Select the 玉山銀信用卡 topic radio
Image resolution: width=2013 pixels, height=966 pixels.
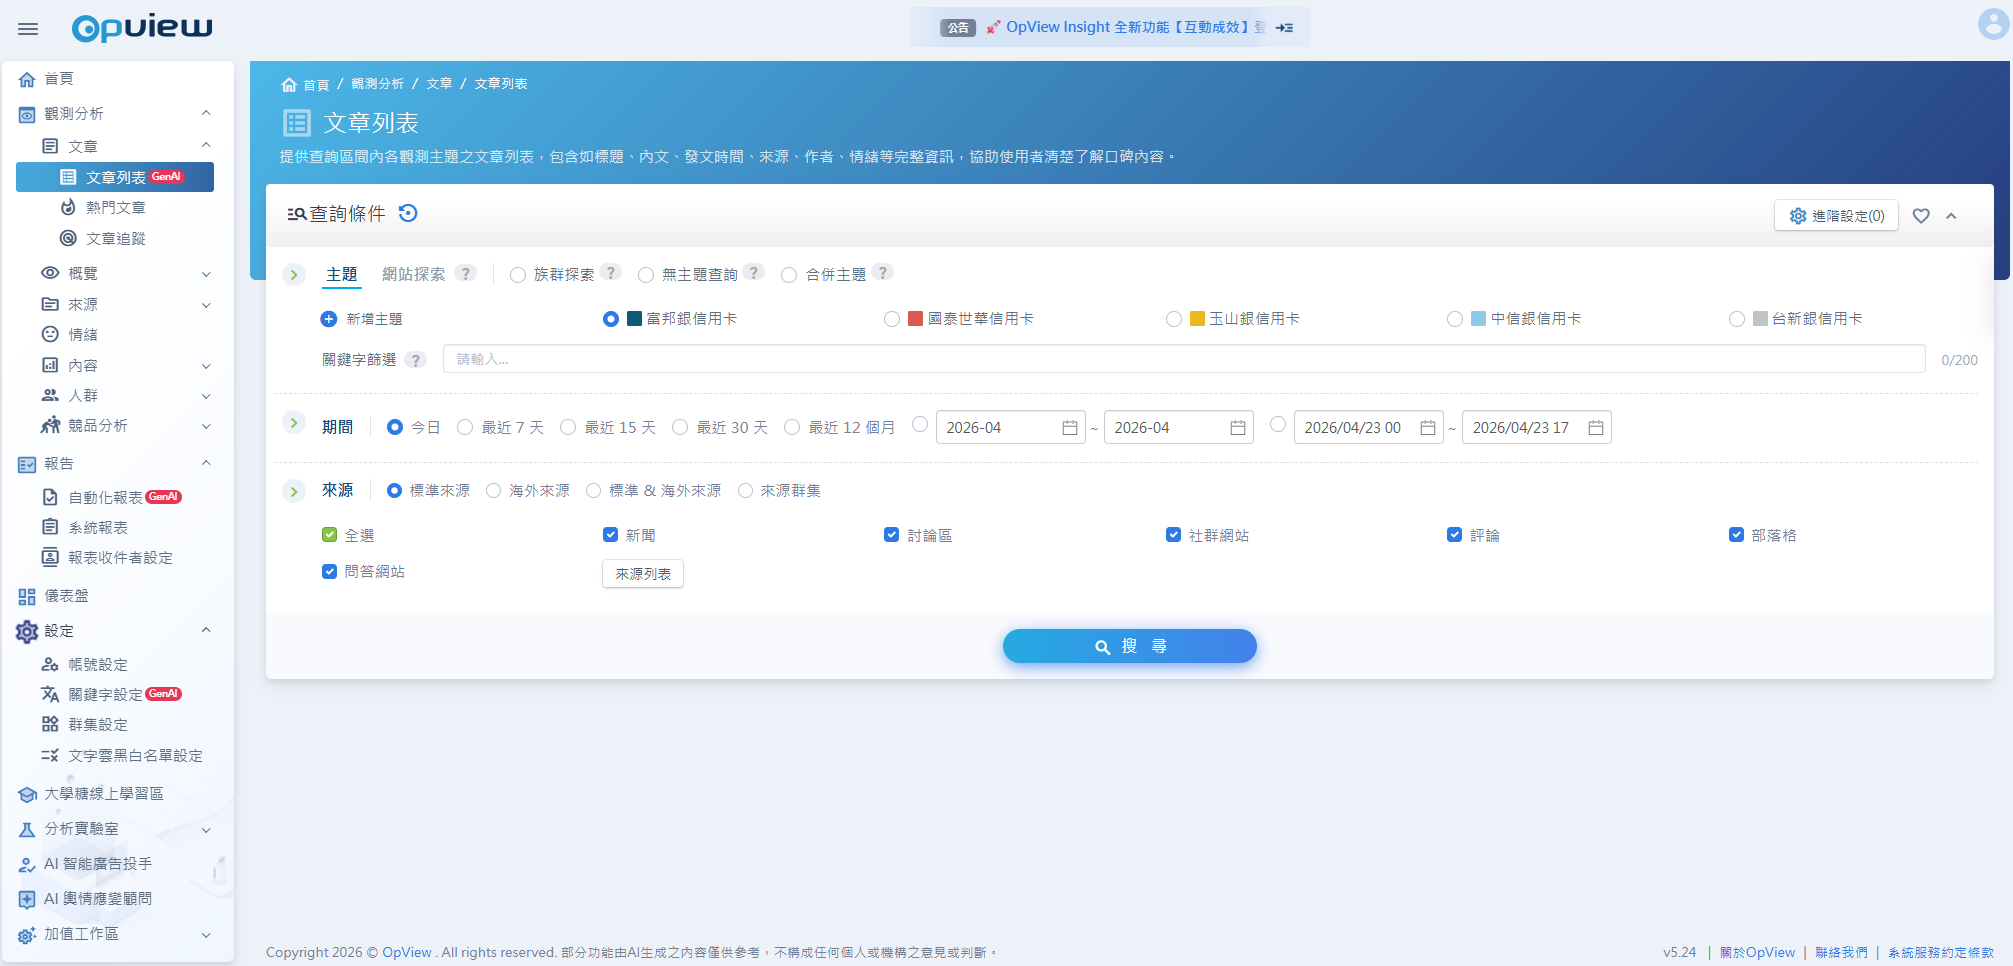(1174, 319)
